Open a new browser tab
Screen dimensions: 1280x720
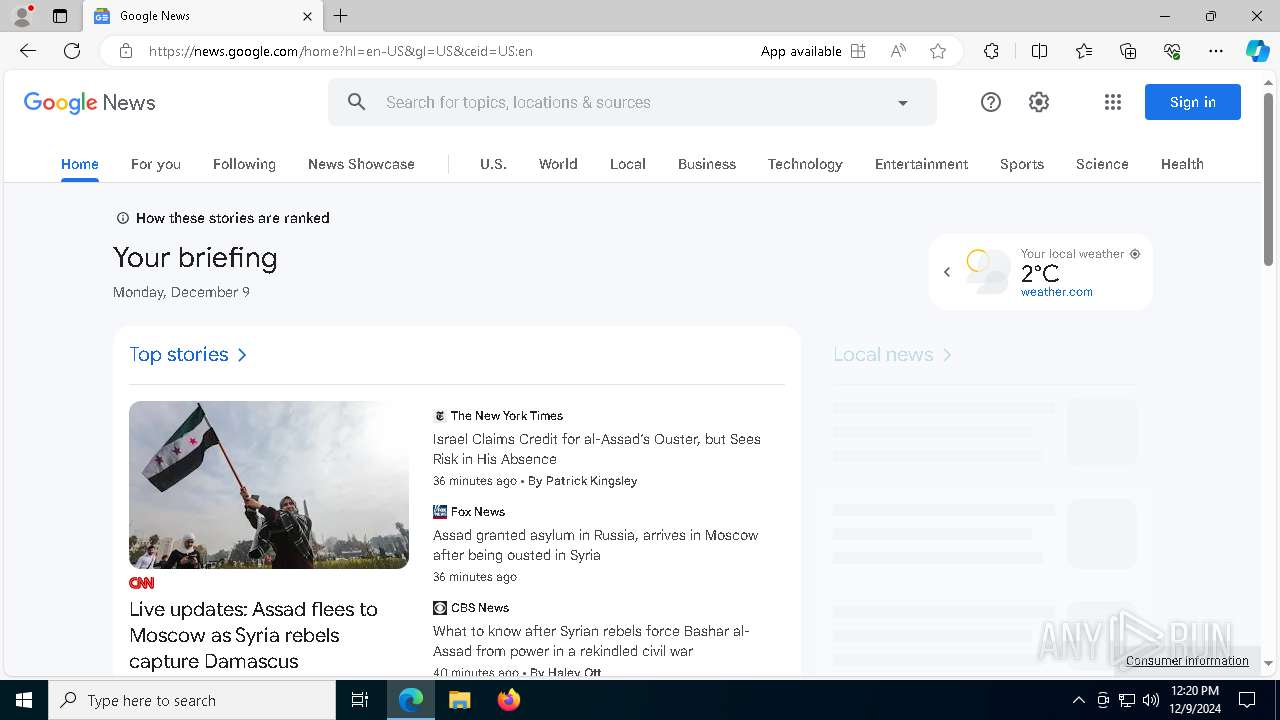pos(341,16)
